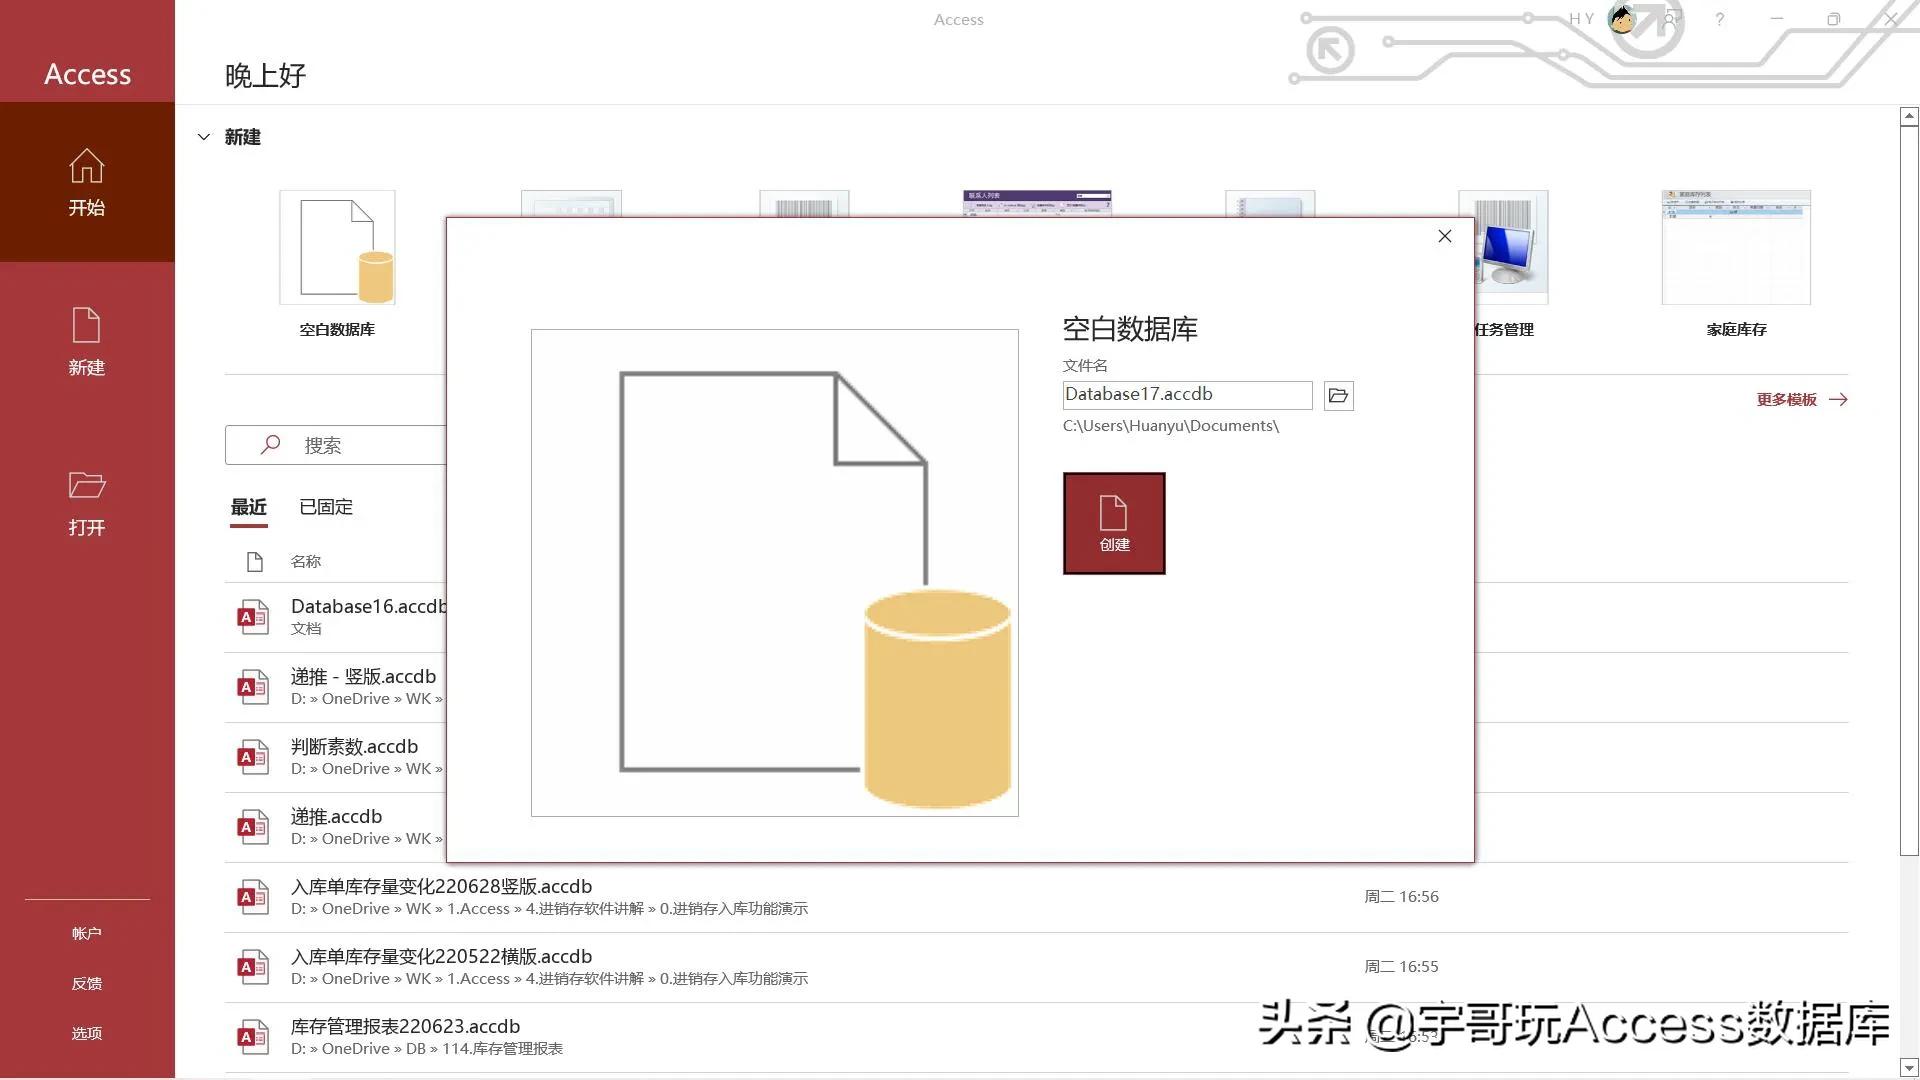The image size is (1920, 1080).
Task: Click the 创建 button to create database
Action: [1113, 523]
